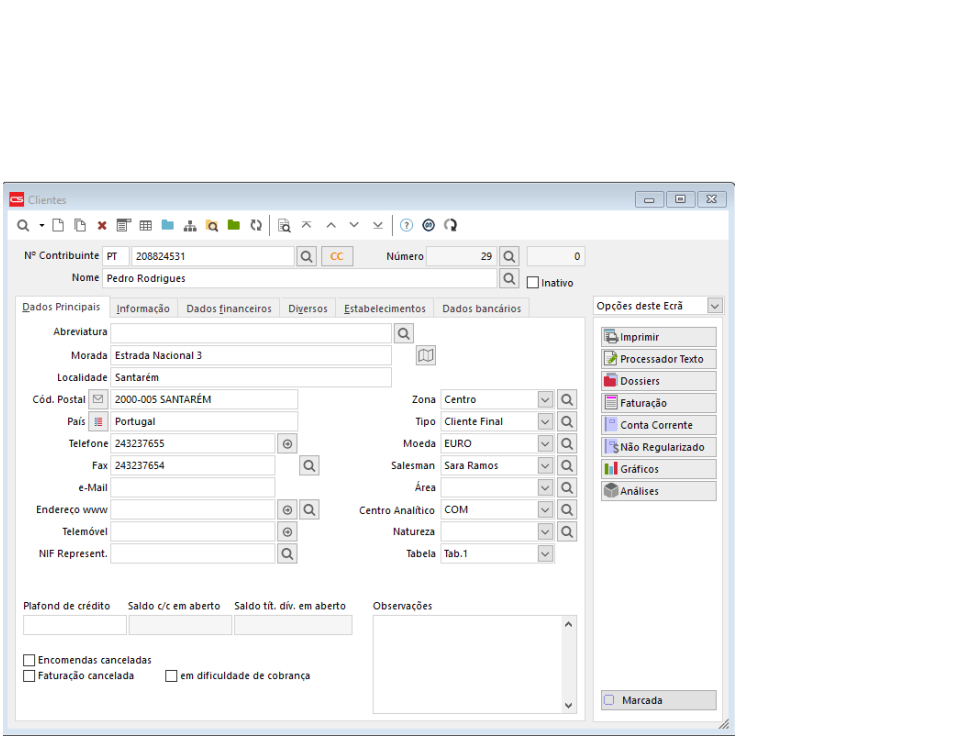Click into the e-Mail input field

(192, 487)
